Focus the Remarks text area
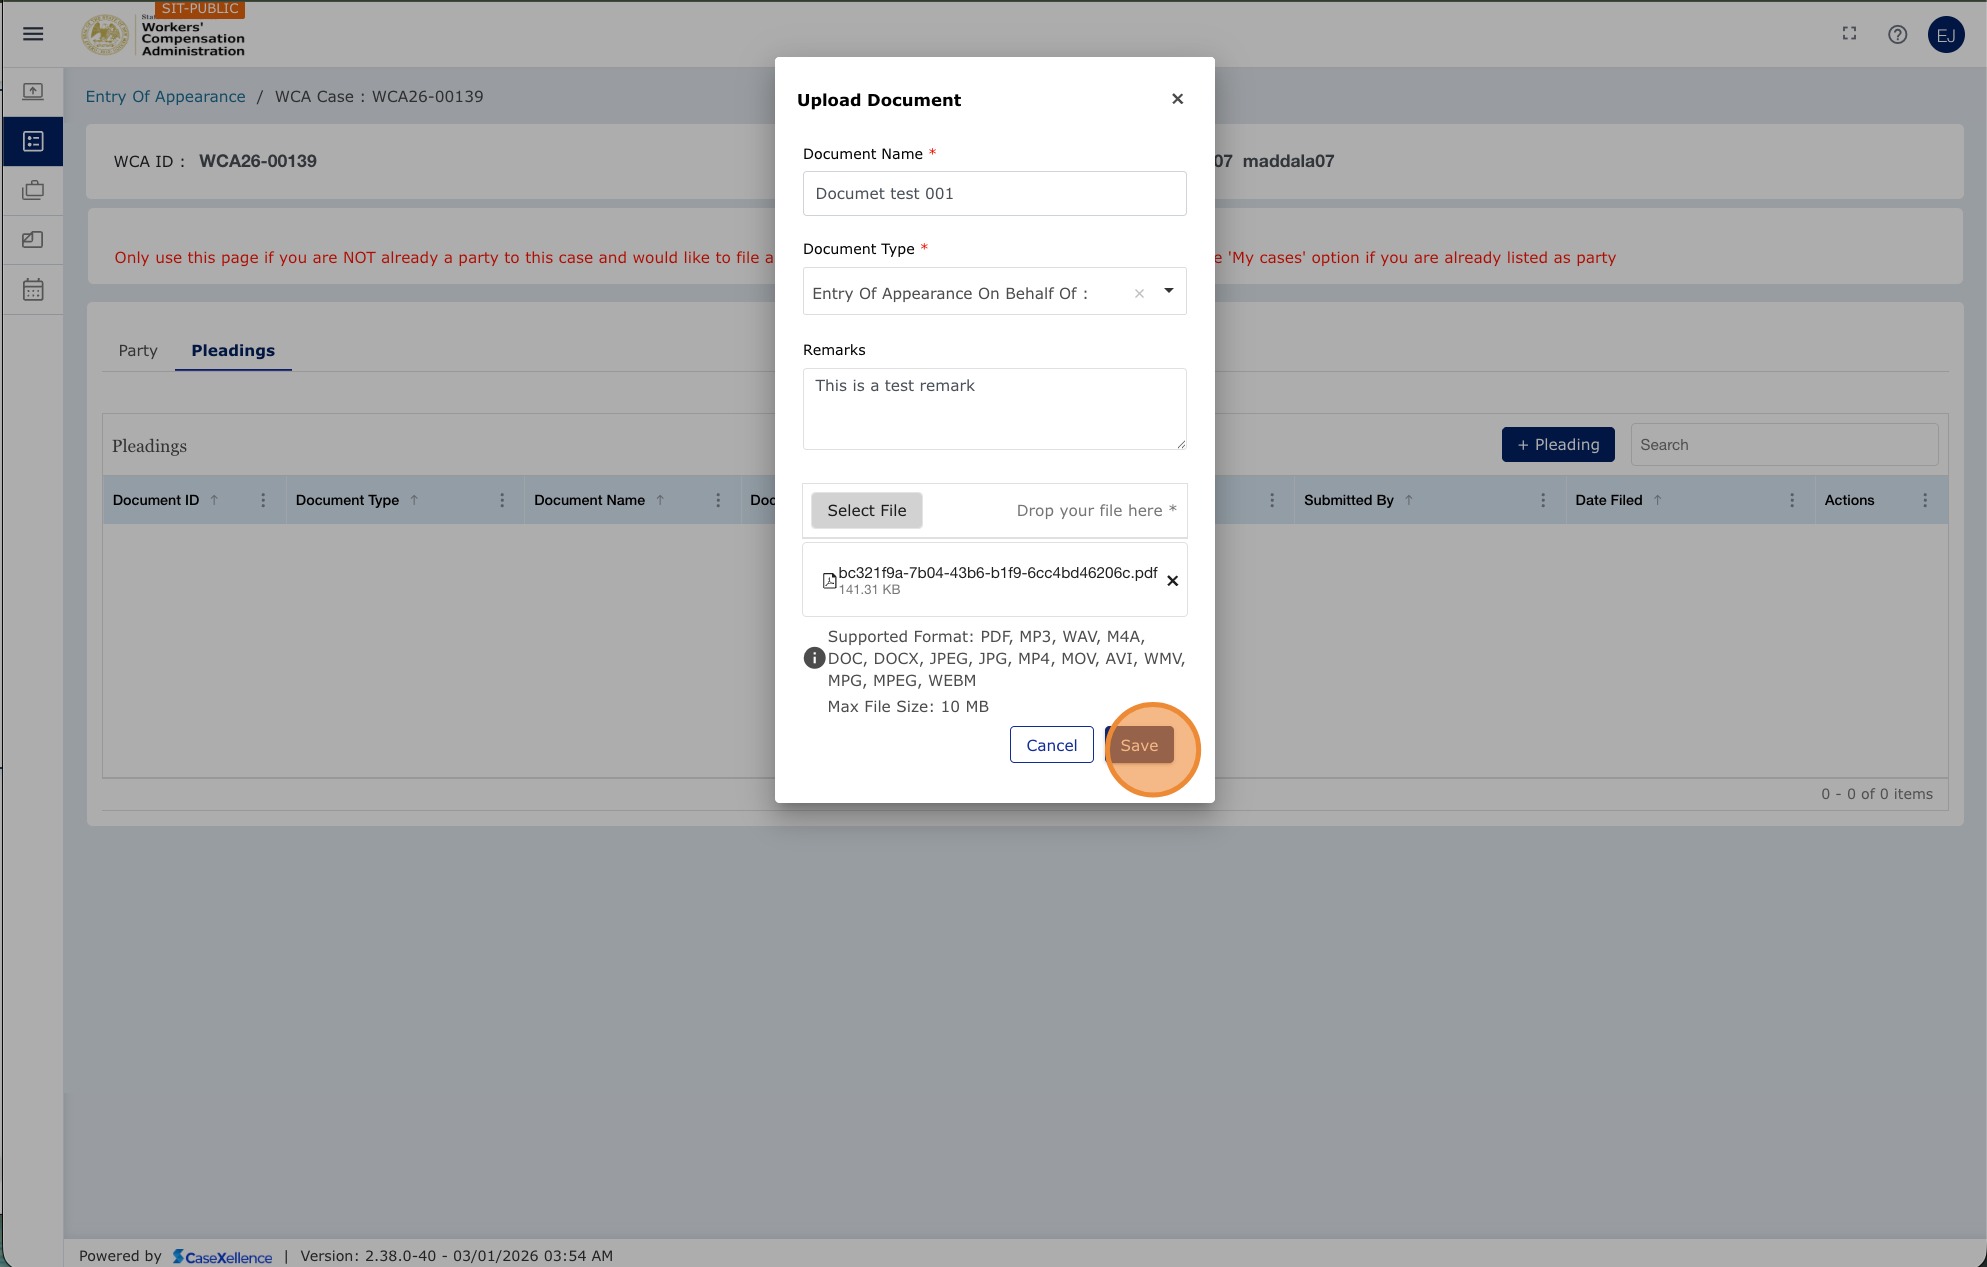The height and width of the screenshot is (1267, 1987). [994, 409]
